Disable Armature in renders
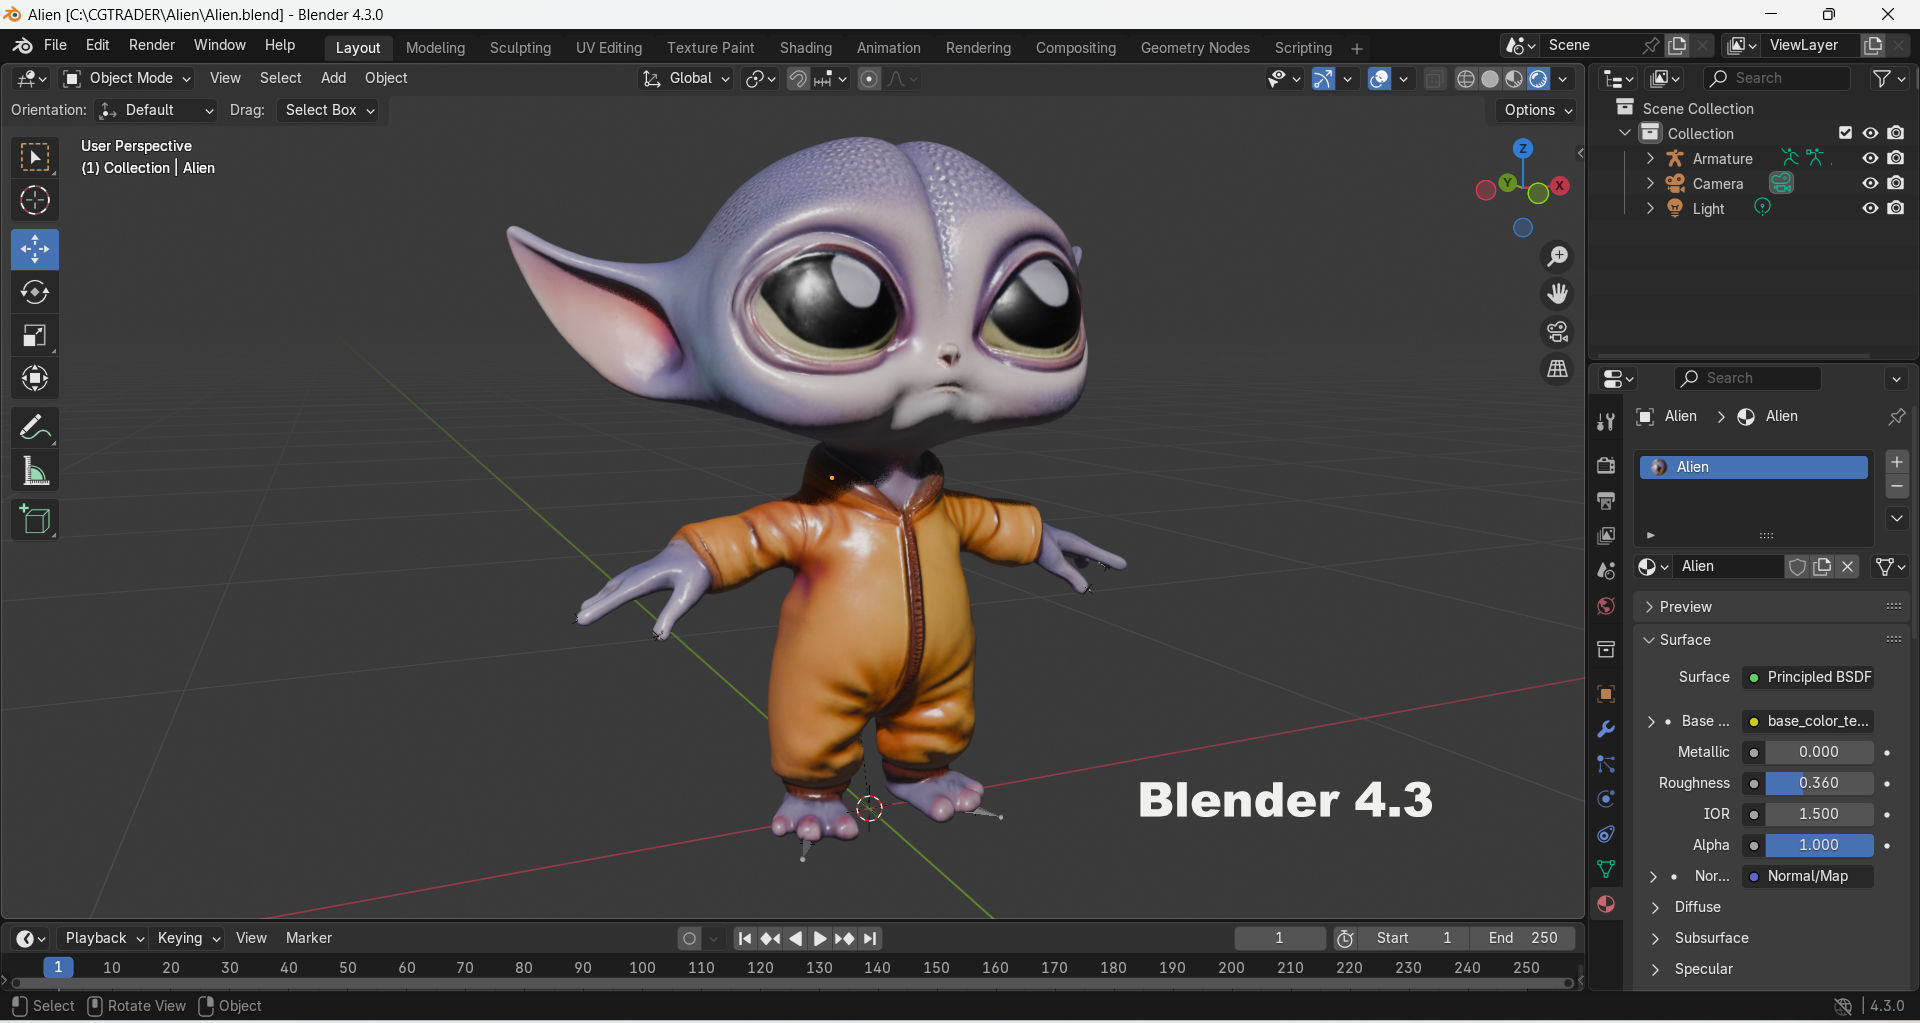Screen dimensions: 1920x1023 pyautogui.click(x=1896, y=158)
